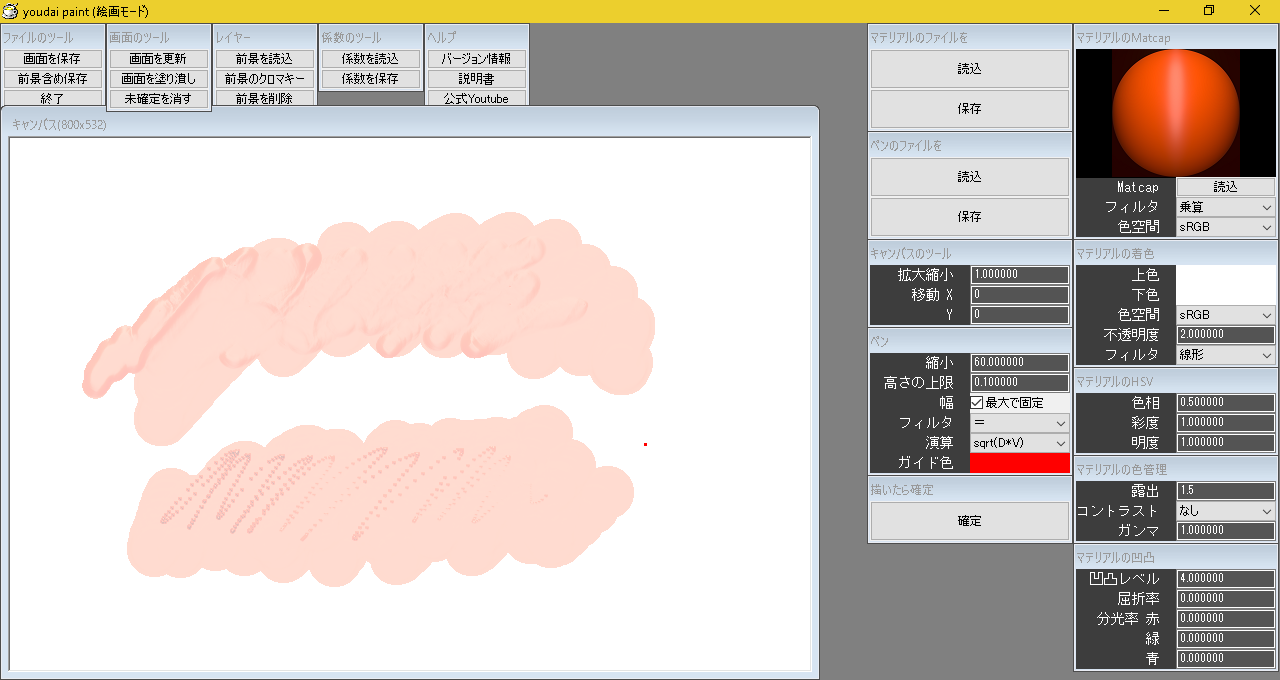Click the white 上色 color swatch
Screen dimensions: 1280x680
[x=1225, y=275]
